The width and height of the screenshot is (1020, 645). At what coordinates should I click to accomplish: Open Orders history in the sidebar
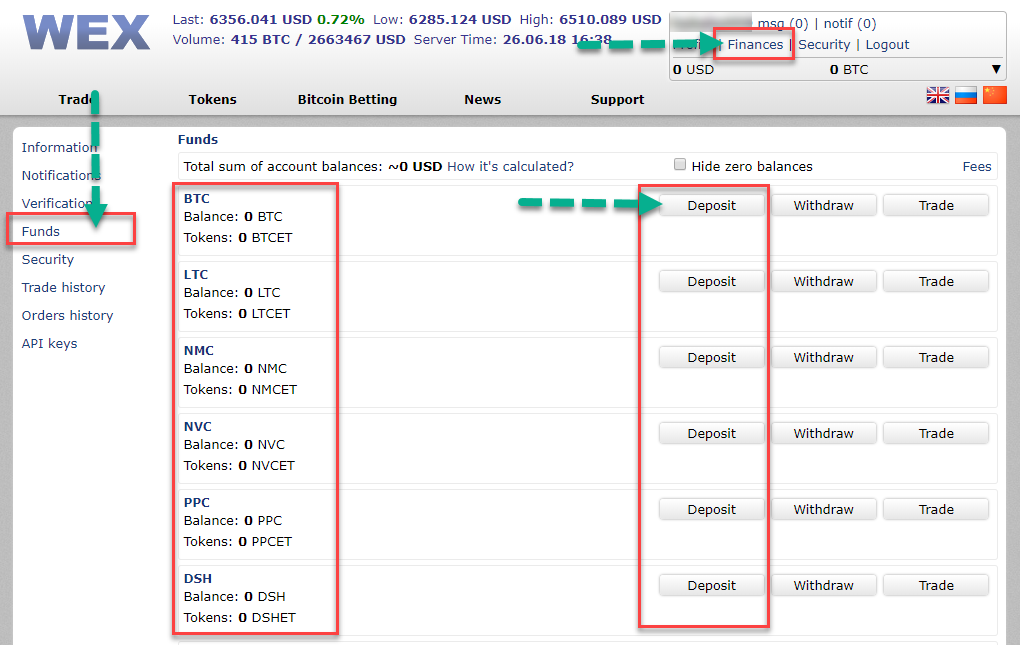click(x=67, y=315)
